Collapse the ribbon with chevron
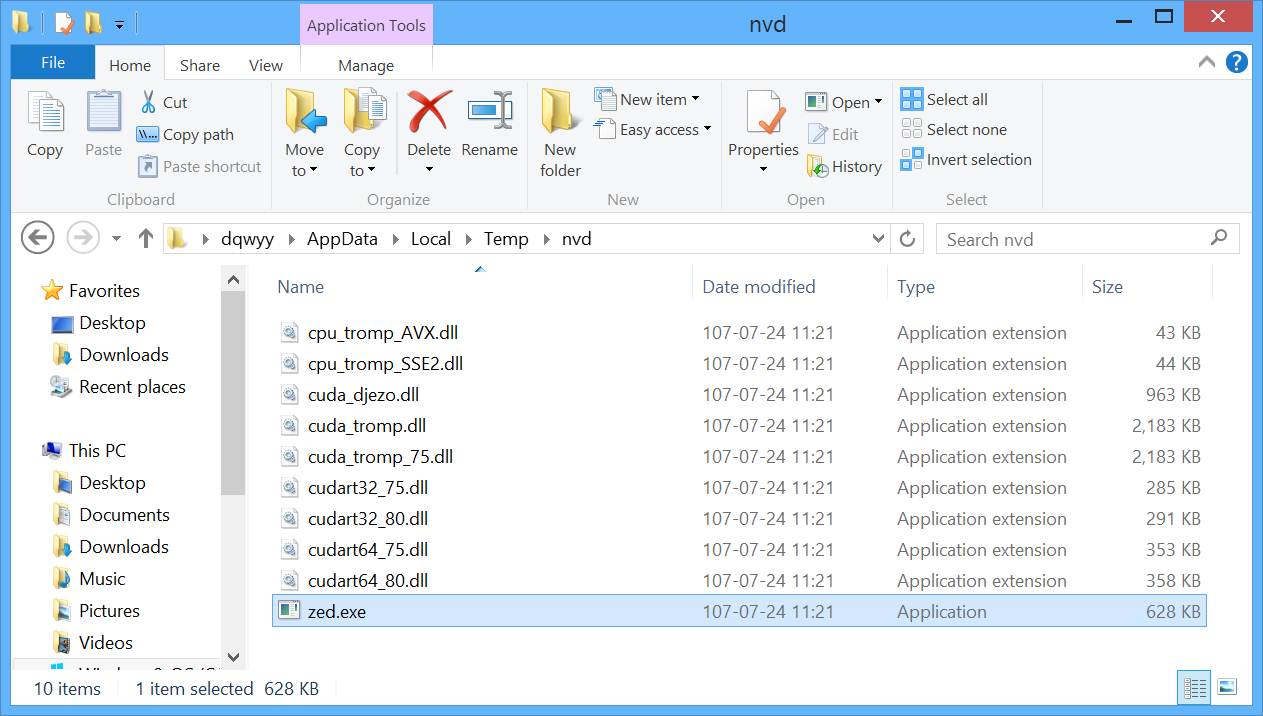The image size is (1263, 716). (x=1205, y=62)
